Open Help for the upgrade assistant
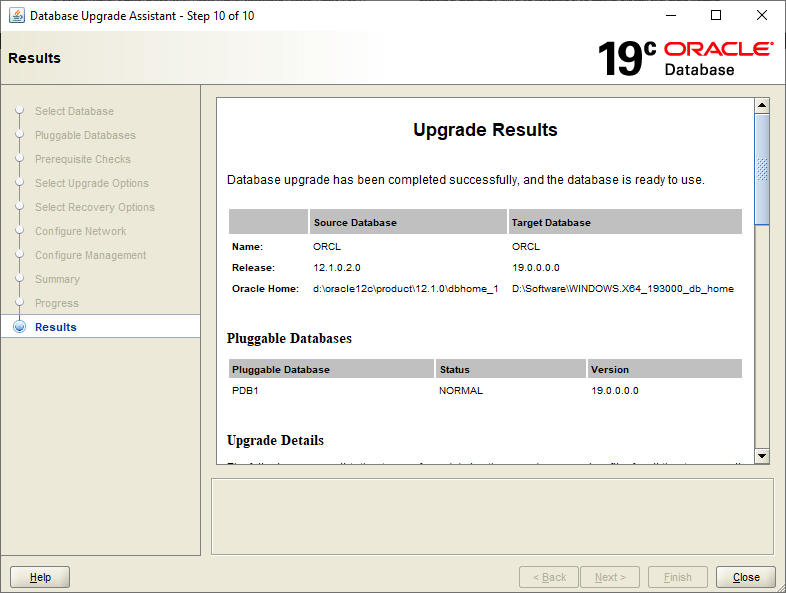 pyautogui.click(x=40, y=577)
